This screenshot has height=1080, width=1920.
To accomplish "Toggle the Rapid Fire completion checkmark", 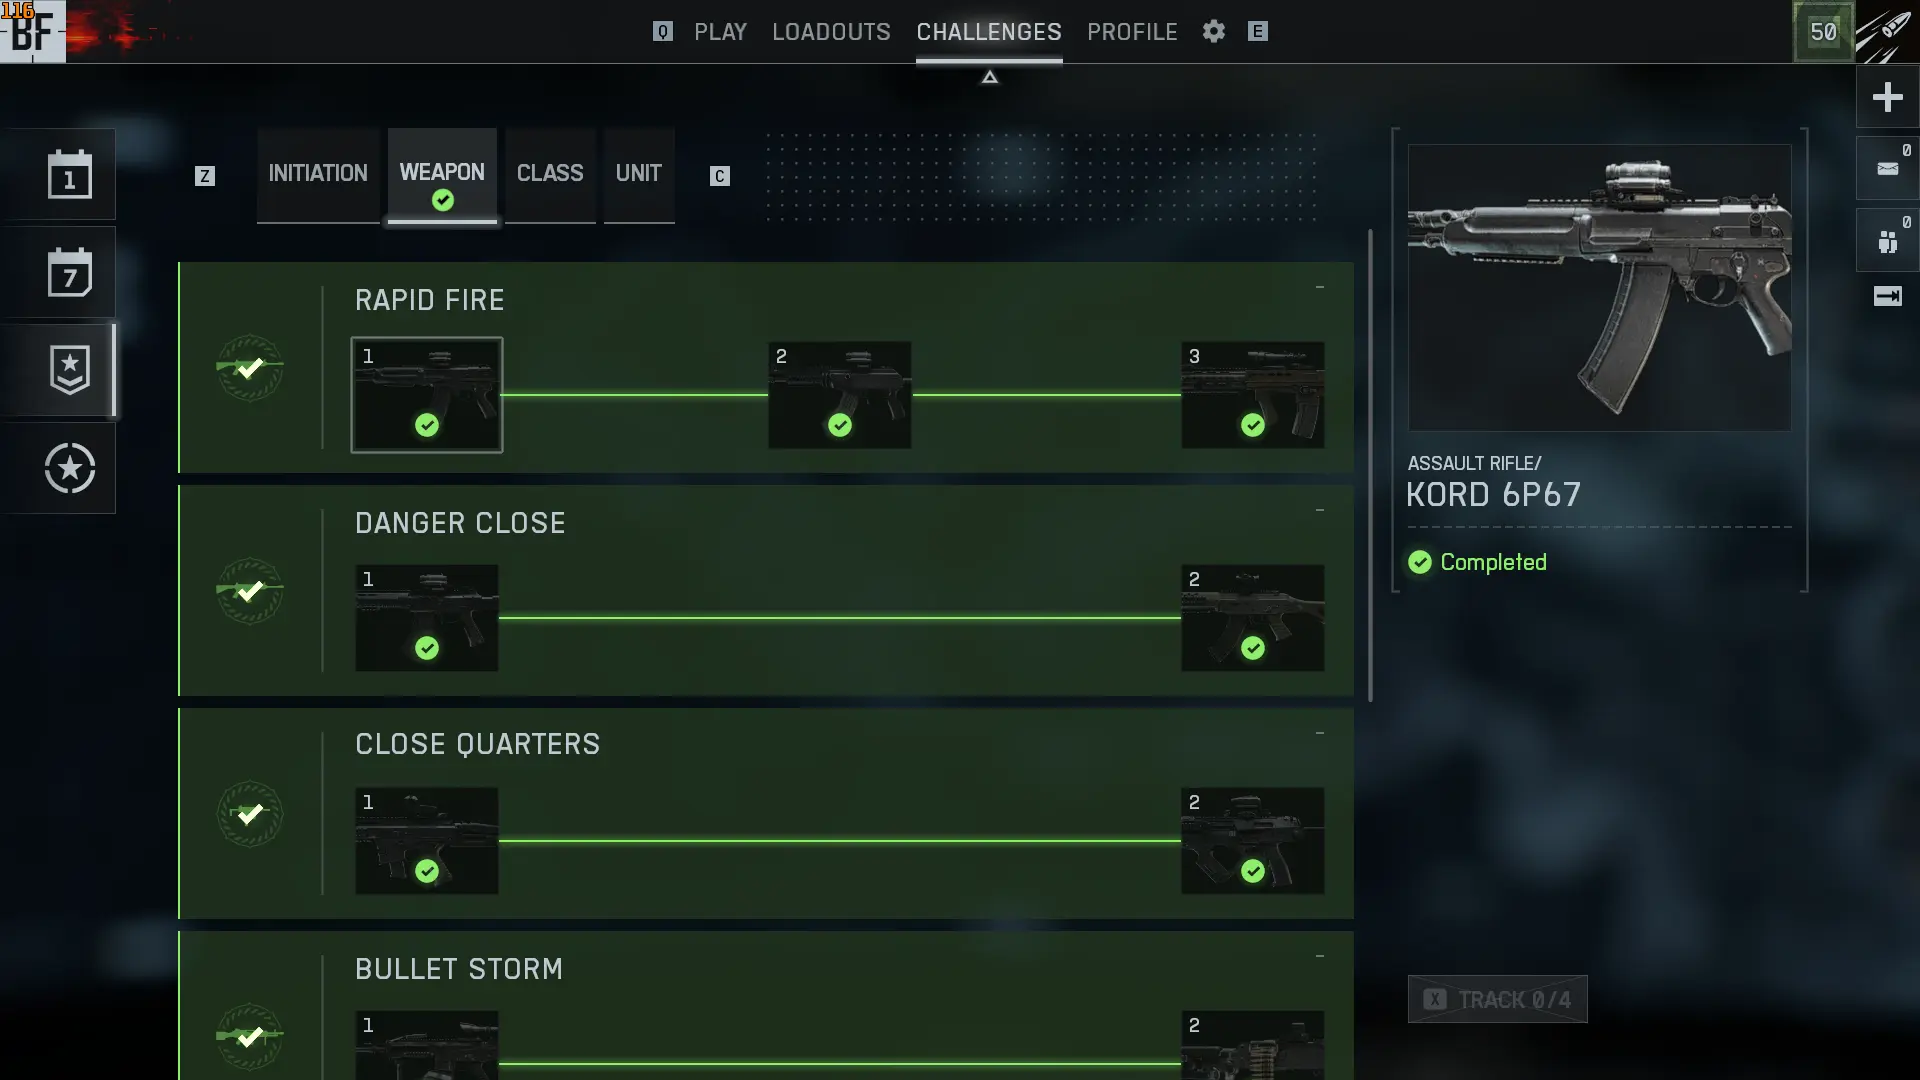I will (250, 368).
